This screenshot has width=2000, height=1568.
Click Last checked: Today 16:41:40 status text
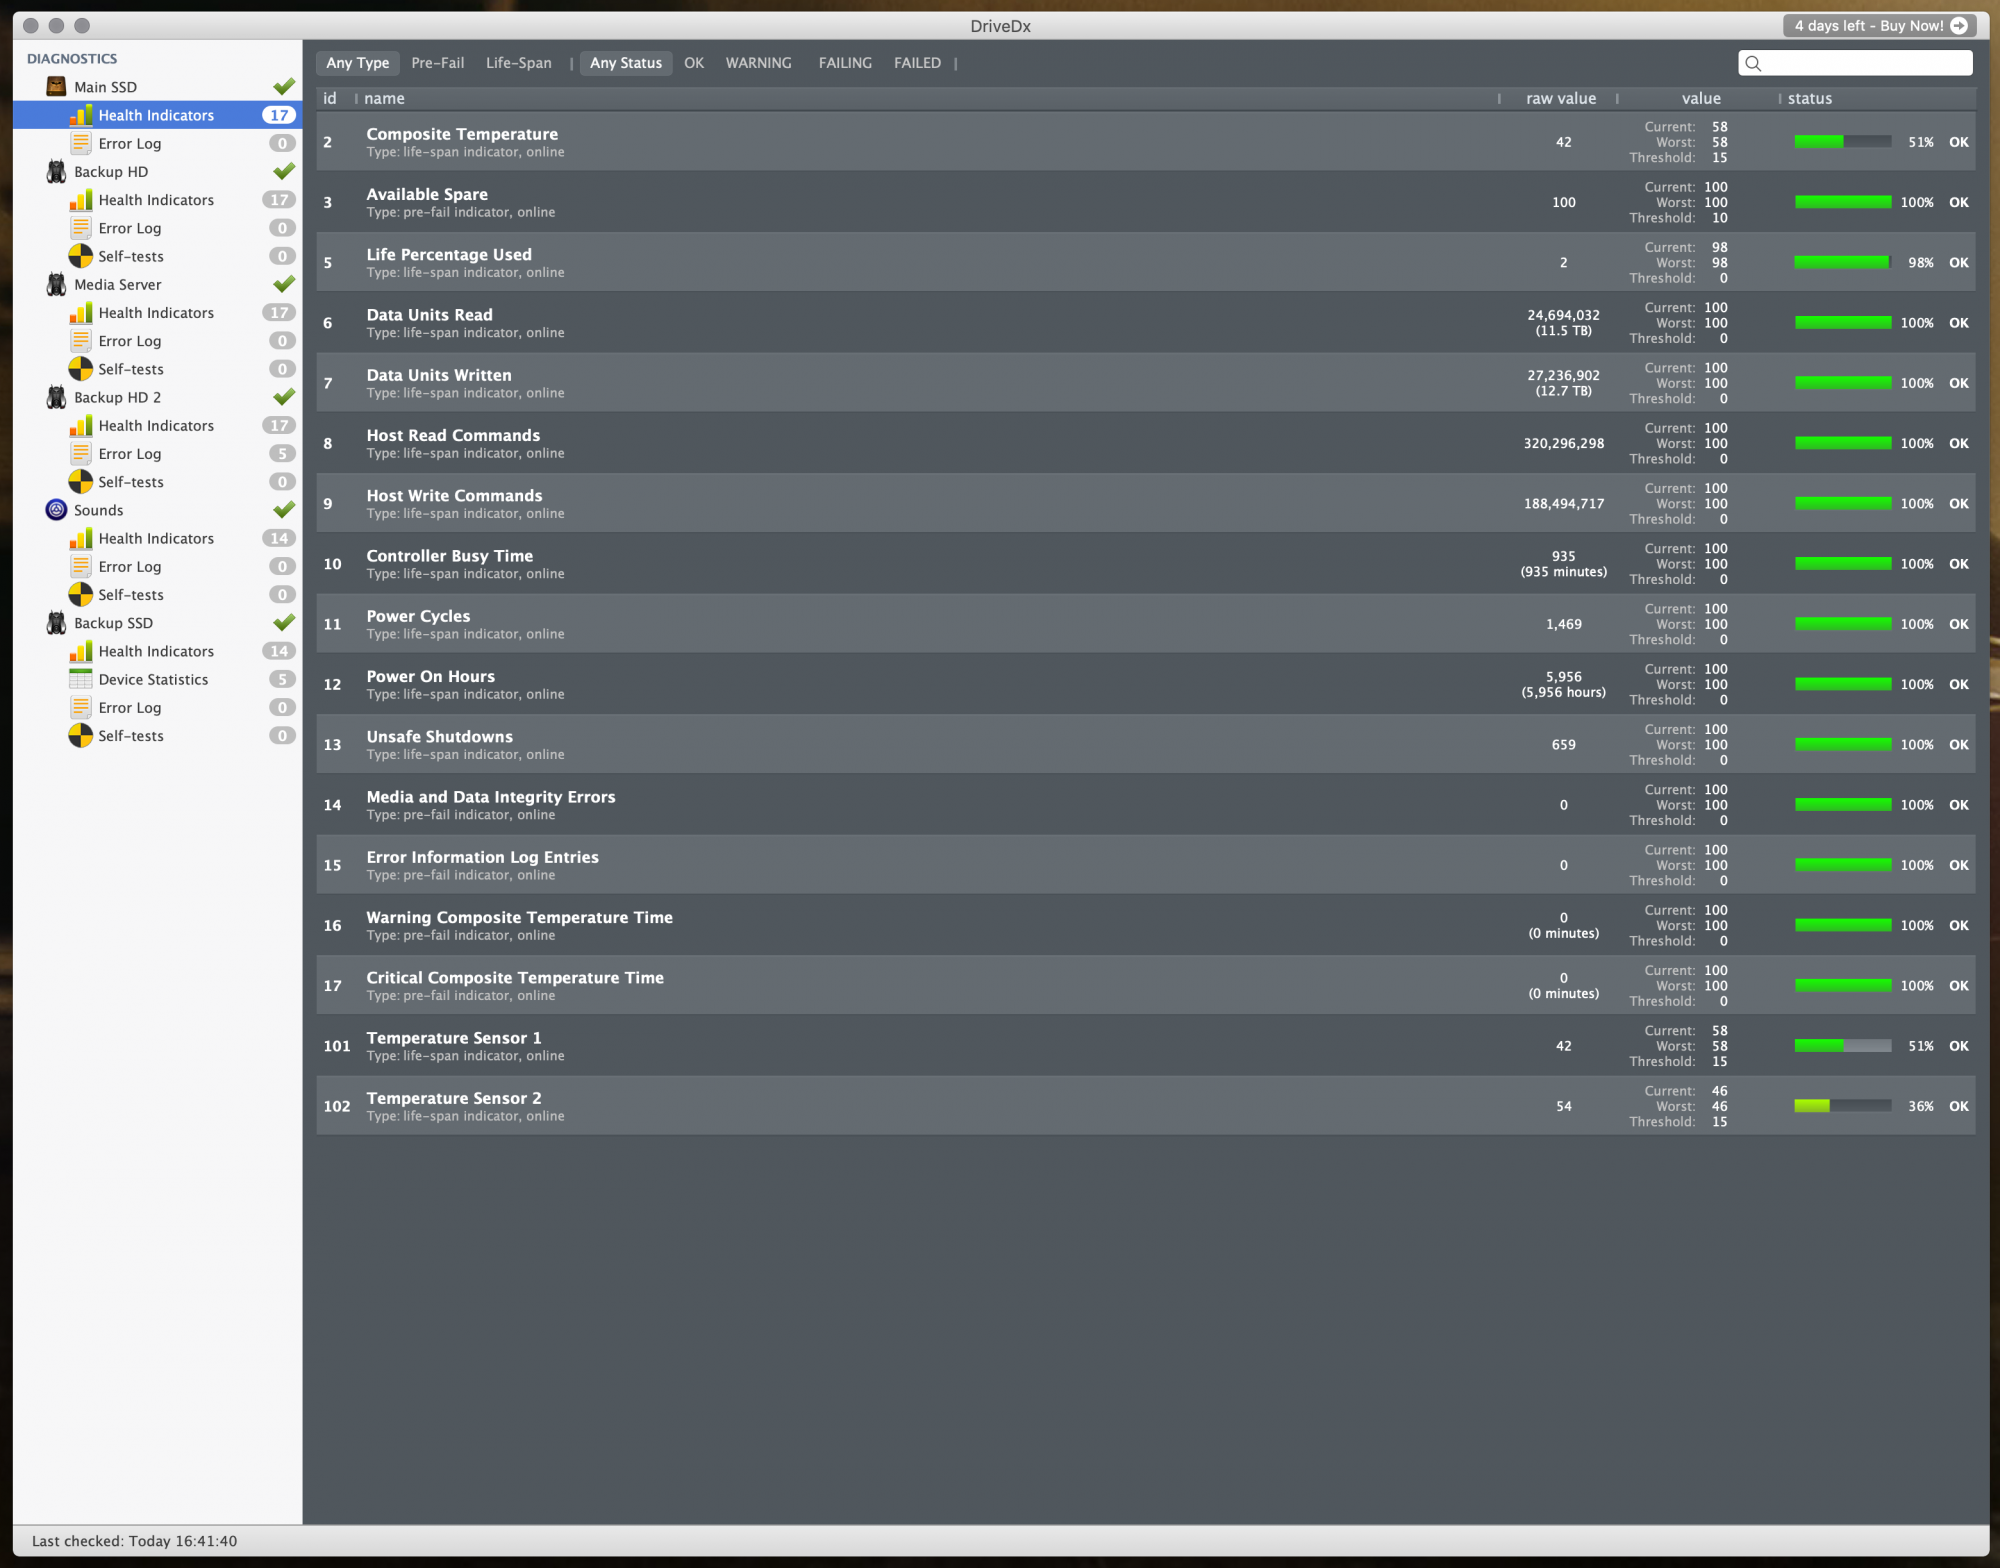[x=134, y=1541]
